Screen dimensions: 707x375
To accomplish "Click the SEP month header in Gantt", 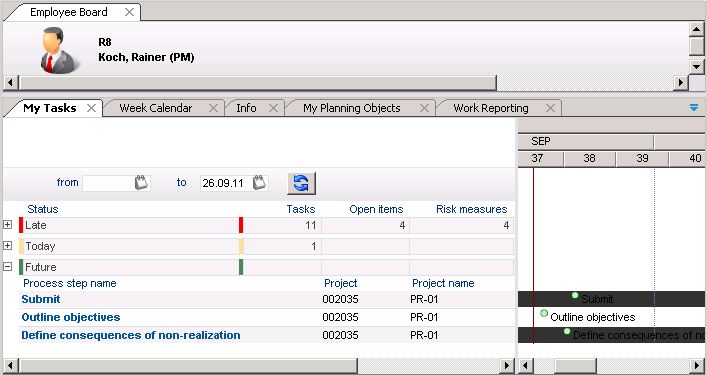I will [586, 142].
